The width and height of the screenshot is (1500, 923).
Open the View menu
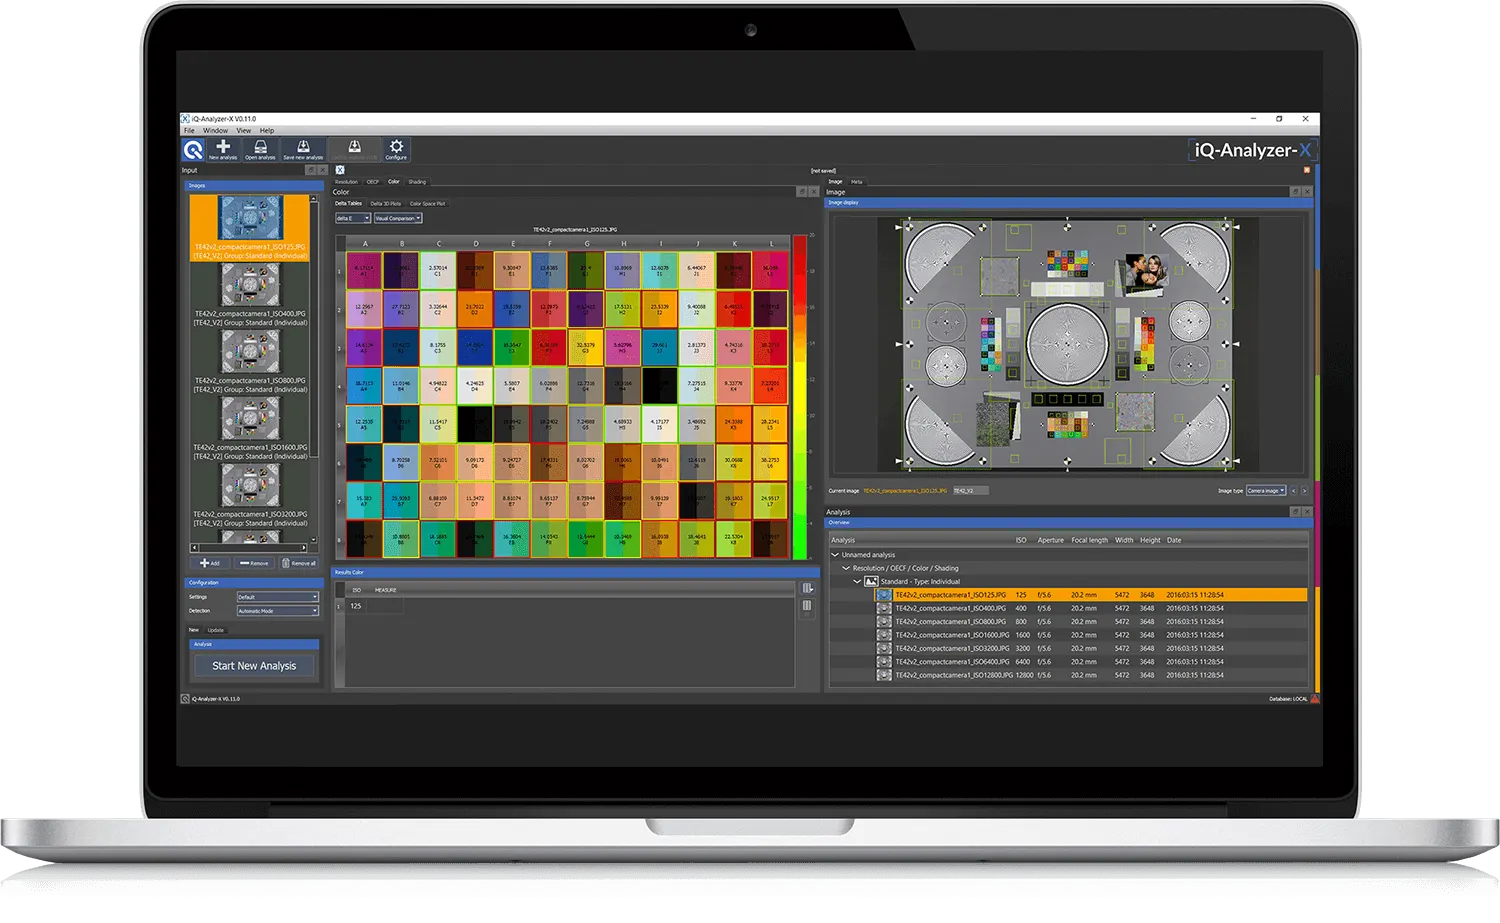tap(244, 131)
